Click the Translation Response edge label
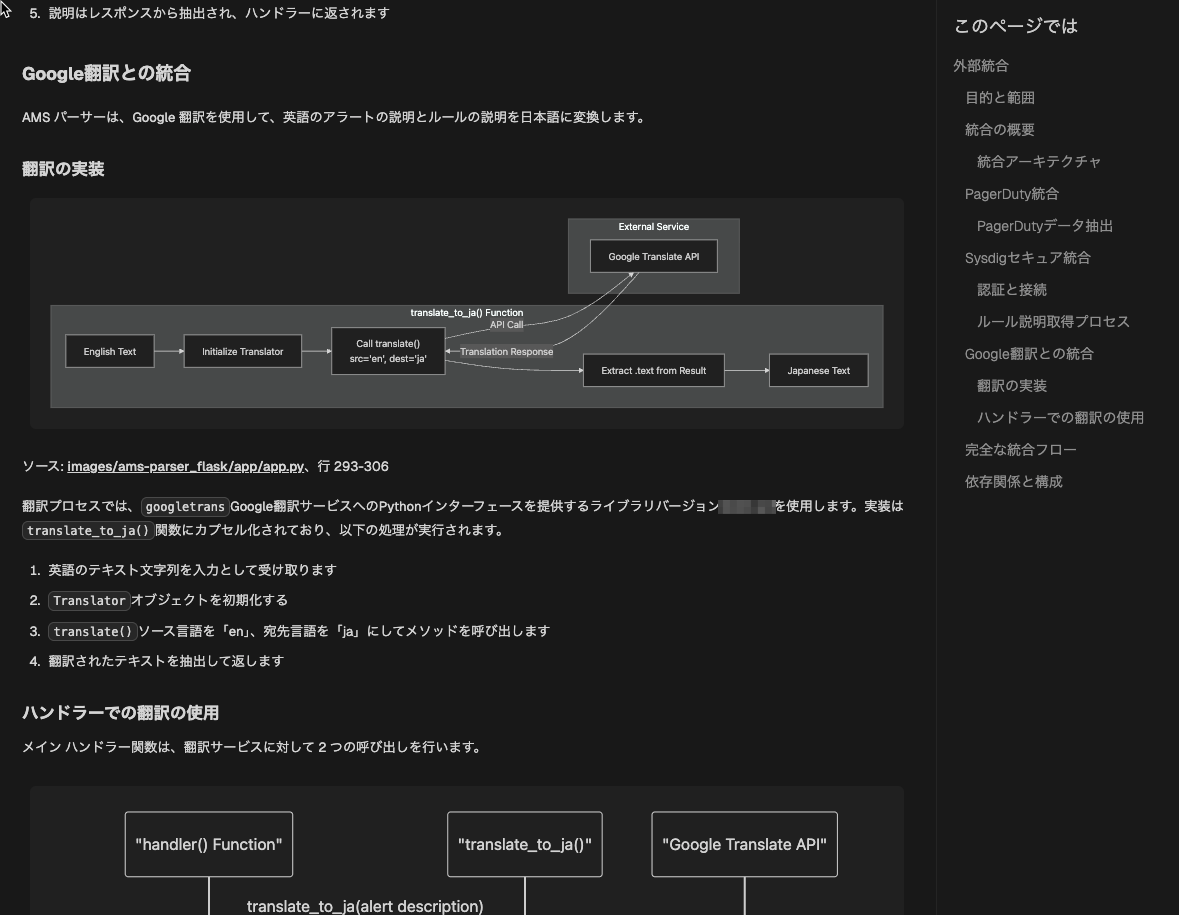 (507, 352)
